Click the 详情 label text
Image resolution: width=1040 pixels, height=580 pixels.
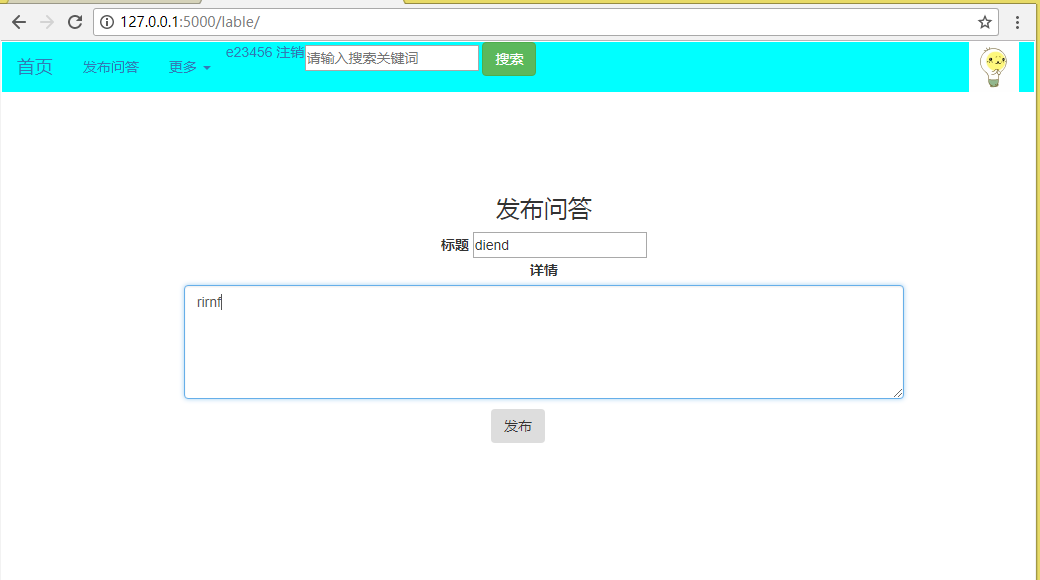tap(544, 270)
